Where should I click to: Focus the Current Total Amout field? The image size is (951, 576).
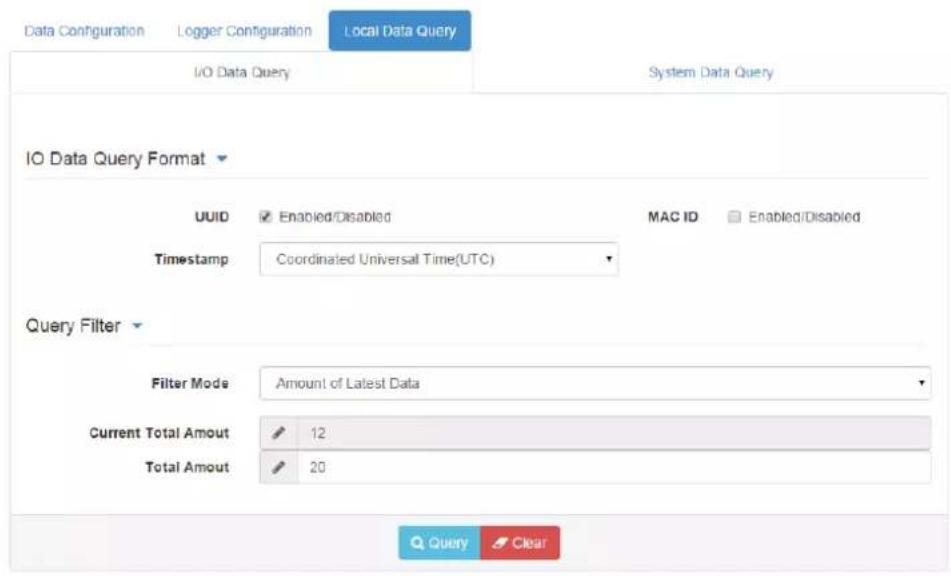614,433
